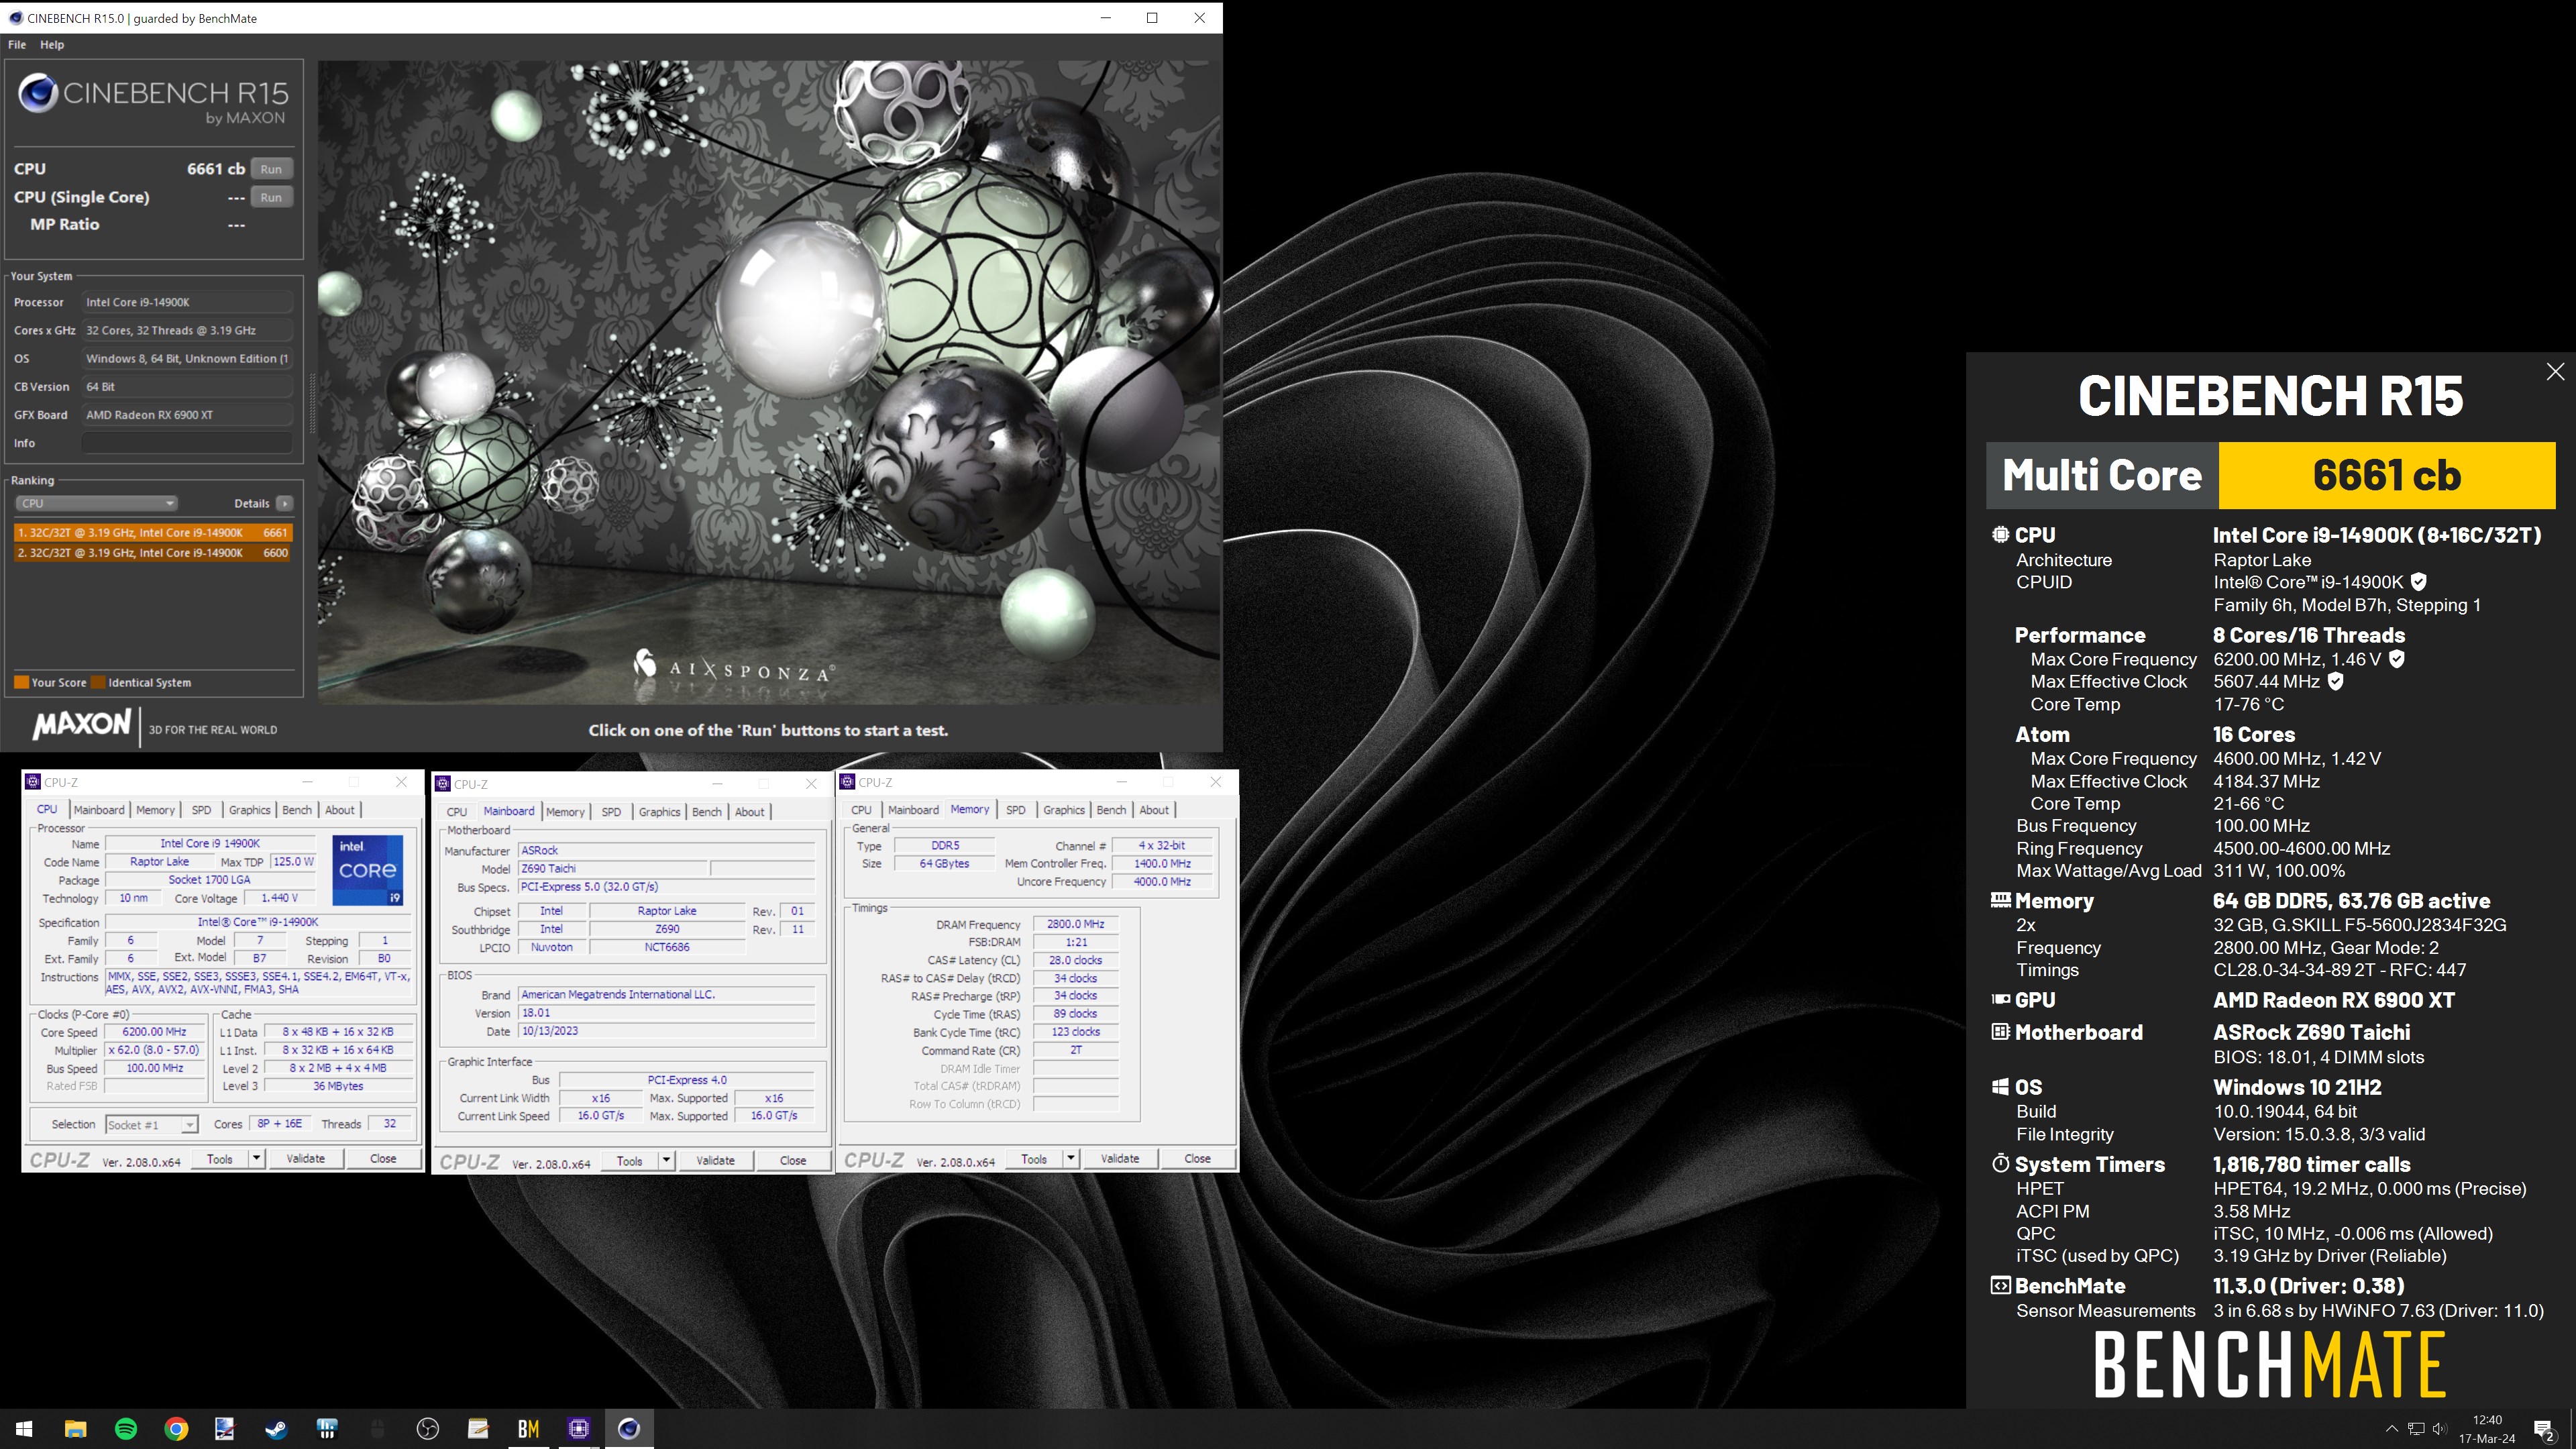Click the BIOS Date value 10/13/2023
Screen dimensions: 2576x1449
666,1031
